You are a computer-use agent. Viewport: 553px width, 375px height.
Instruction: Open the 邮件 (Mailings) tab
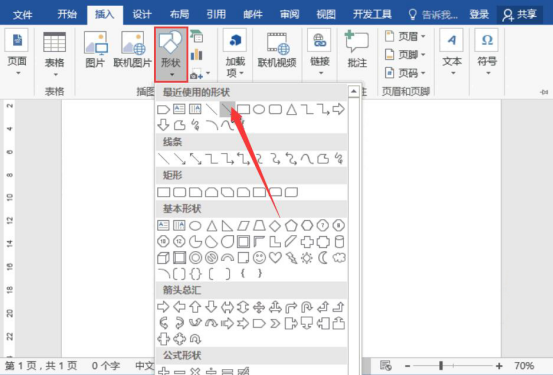[x=253, y=14]
